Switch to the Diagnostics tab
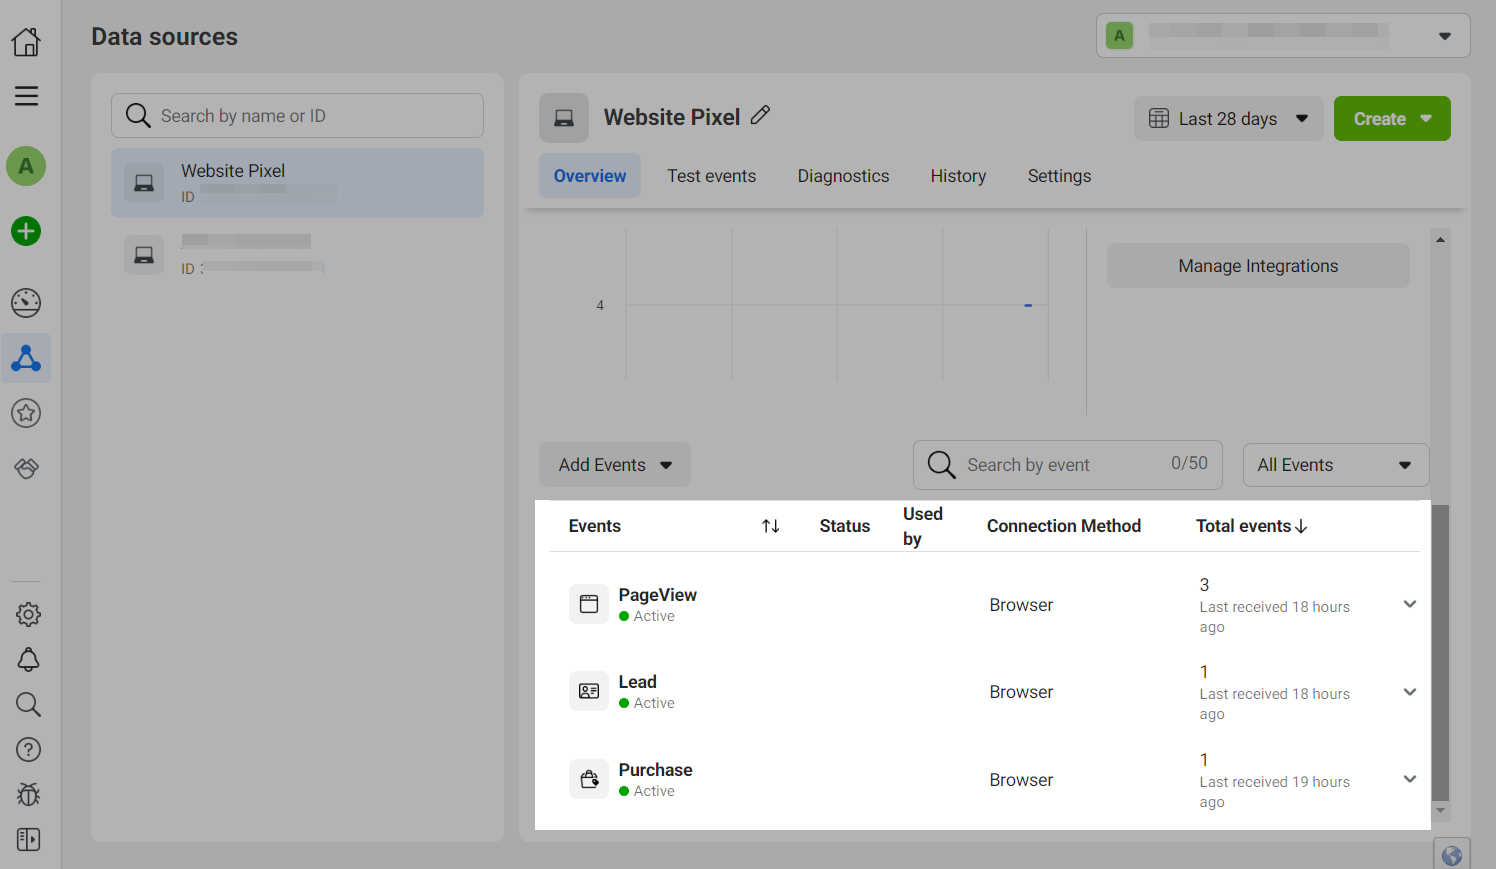 [x=843, y=176]
